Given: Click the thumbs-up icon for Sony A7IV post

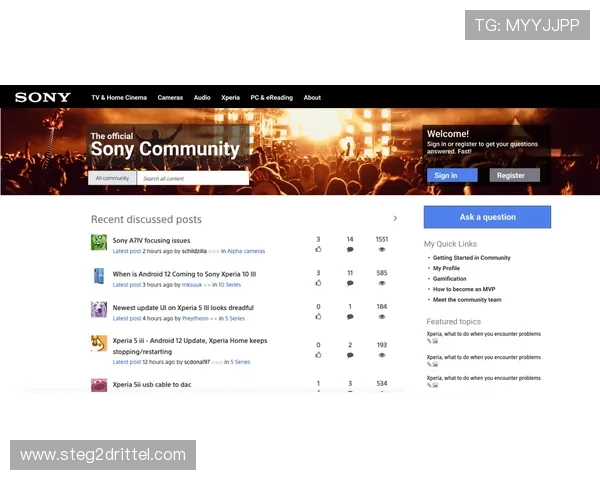Looking at the screenshot, I should (x=318, y=251).
